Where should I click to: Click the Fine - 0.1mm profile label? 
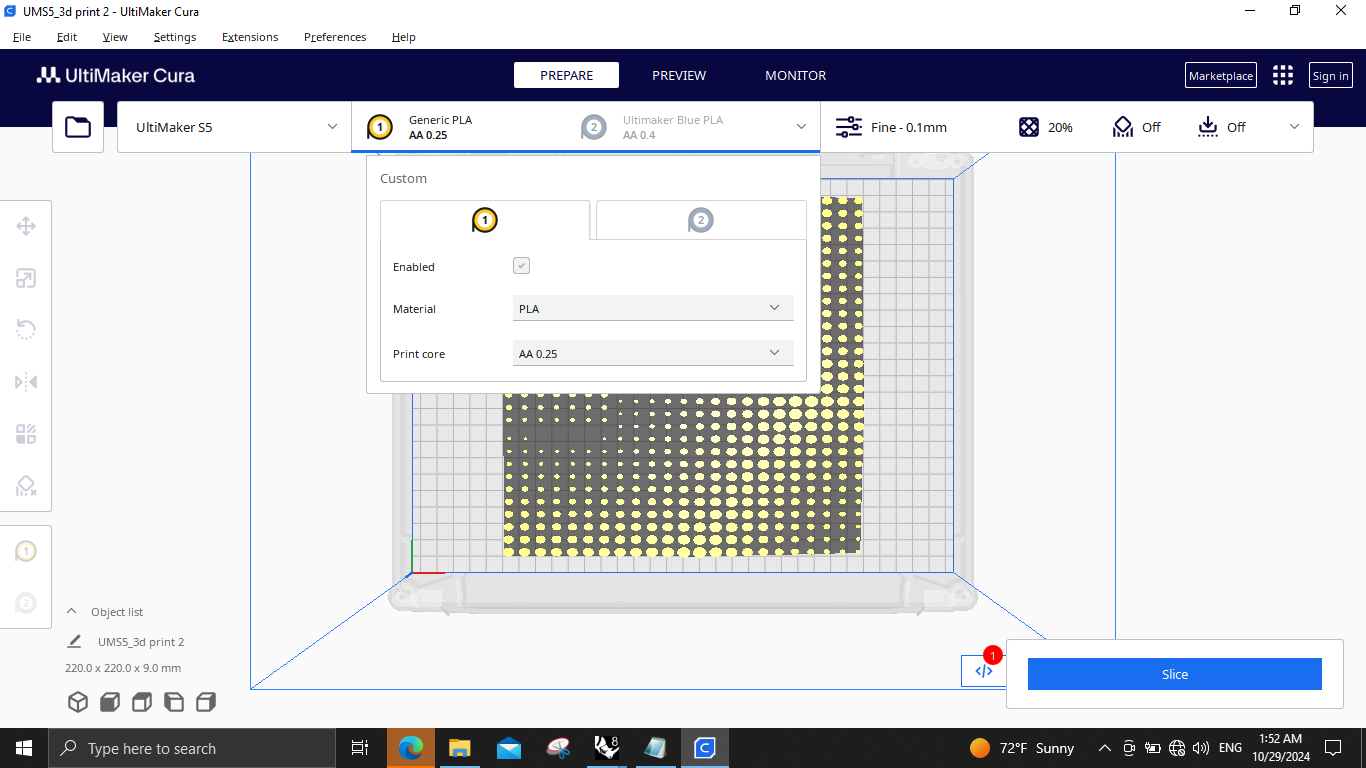(x=909, y=127)
